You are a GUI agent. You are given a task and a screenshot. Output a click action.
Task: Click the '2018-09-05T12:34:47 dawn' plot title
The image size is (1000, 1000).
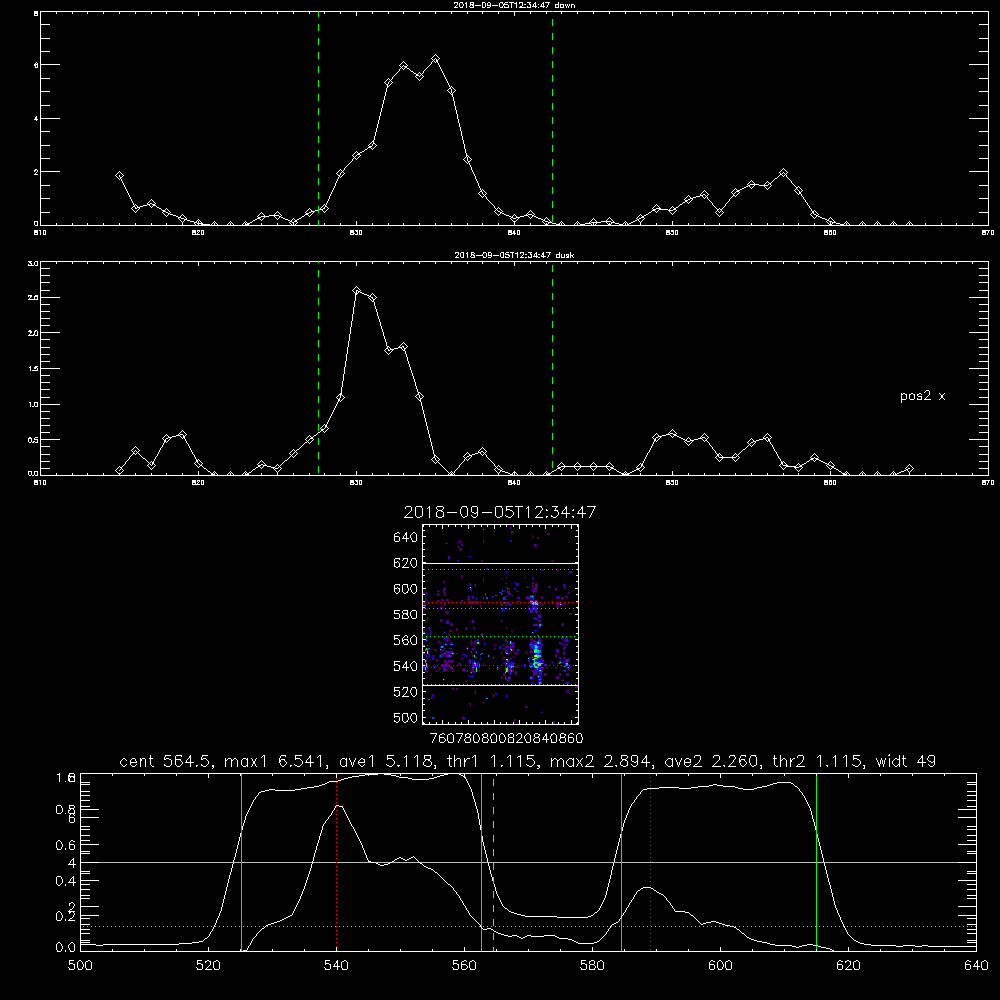[x=514, y=5]
